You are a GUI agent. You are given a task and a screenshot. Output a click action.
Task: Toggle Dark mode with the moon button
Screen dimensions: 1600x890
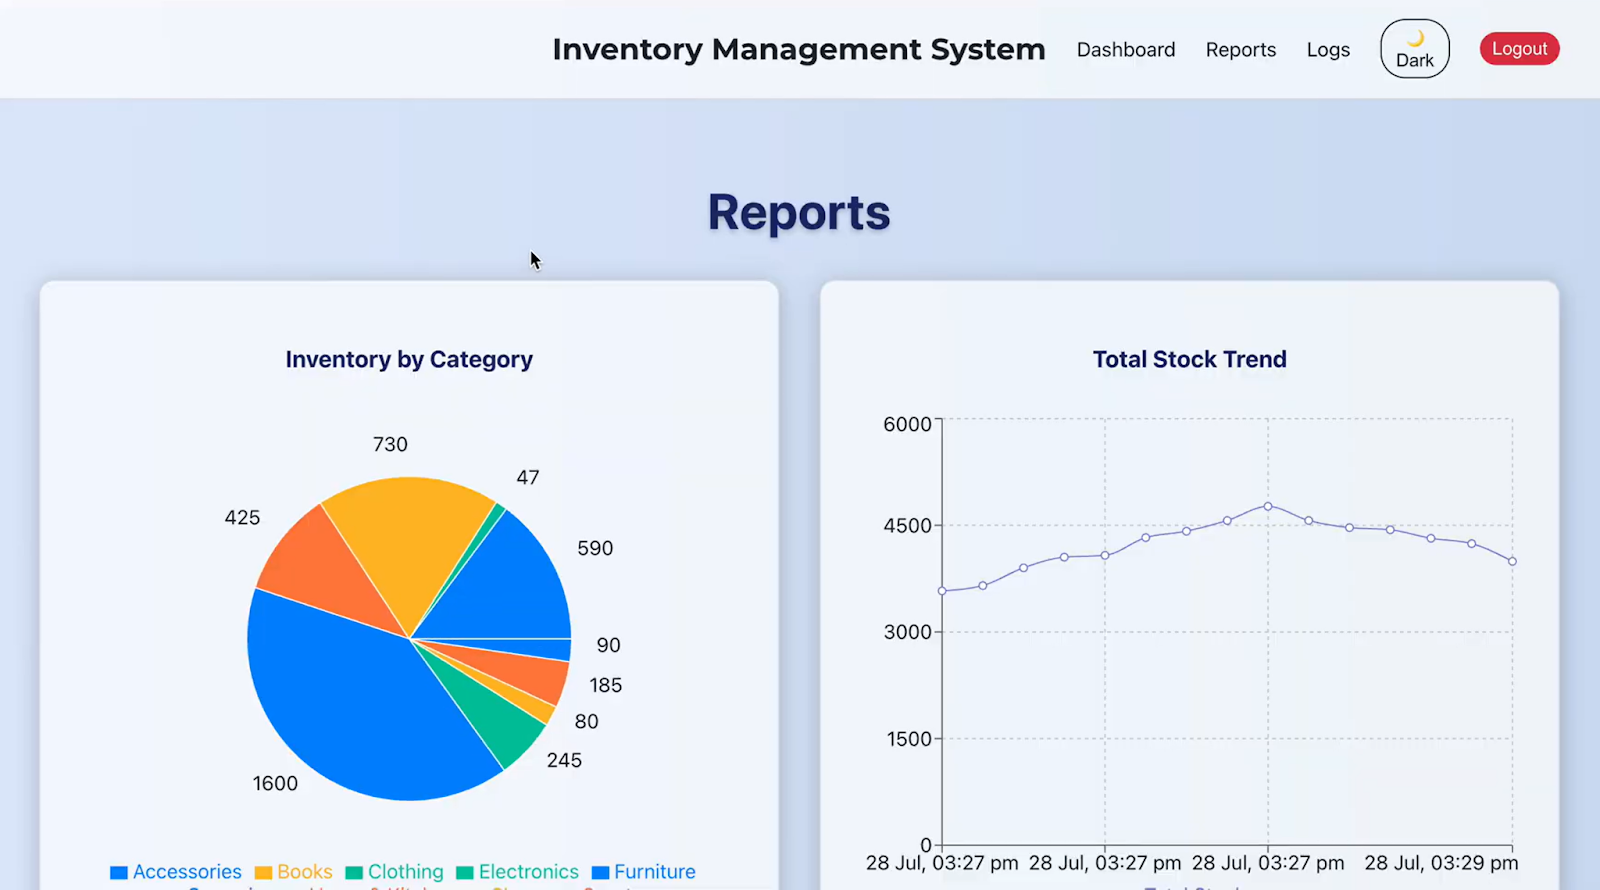tap(1414, 49)
